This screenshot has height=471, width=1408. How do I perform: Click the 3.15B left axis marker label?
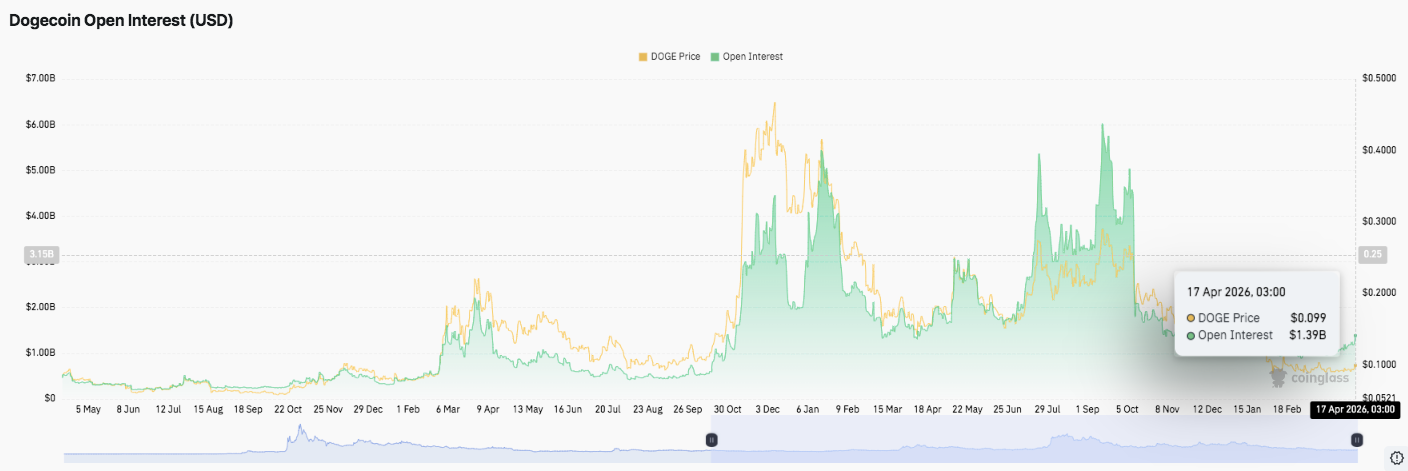point(41,255)
